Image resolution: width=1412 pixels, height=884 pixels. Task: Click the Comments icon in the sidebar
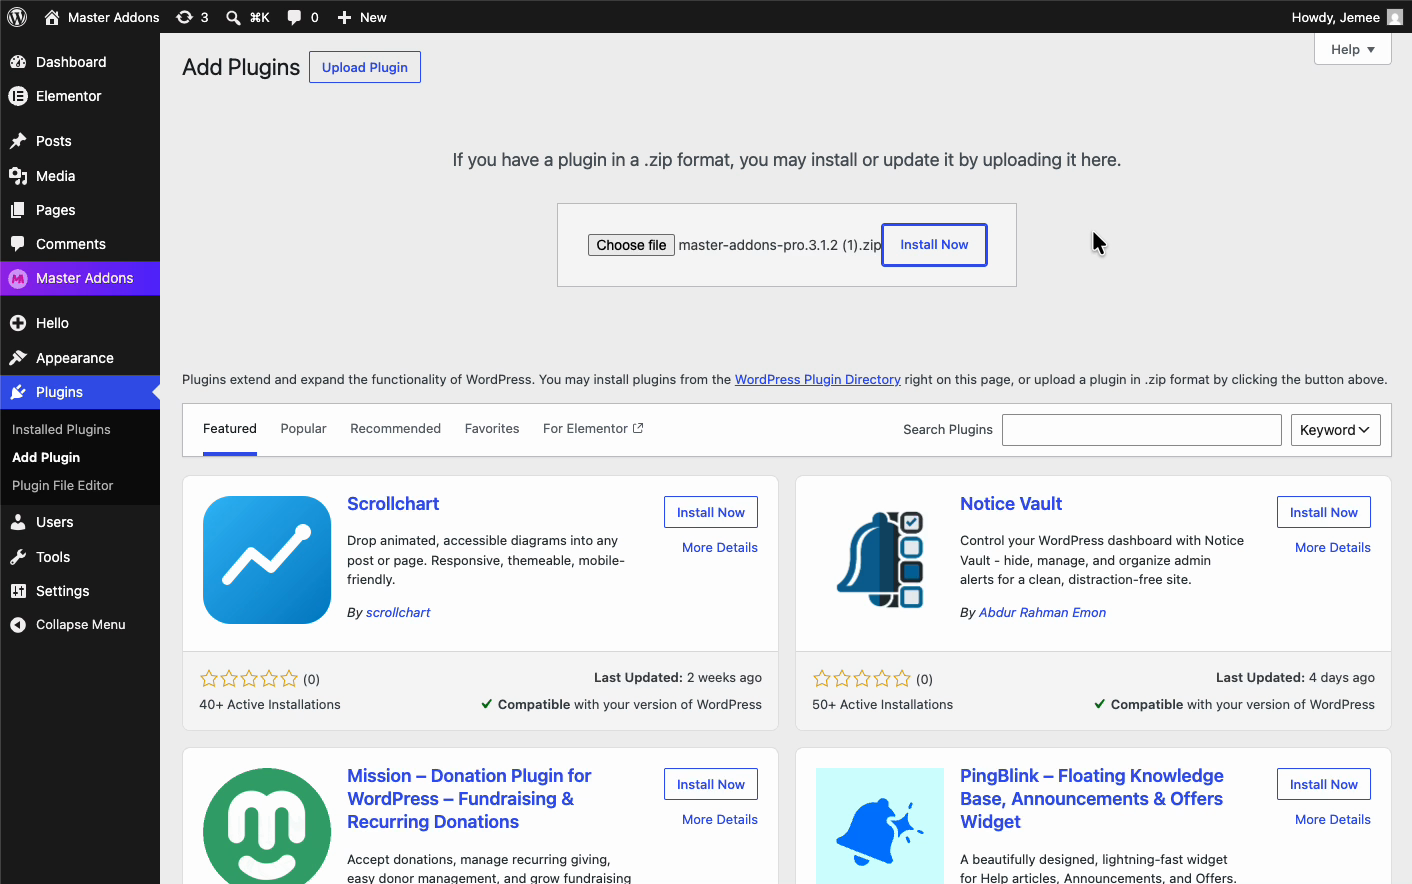pyautogui.click(x=18, y=244)
